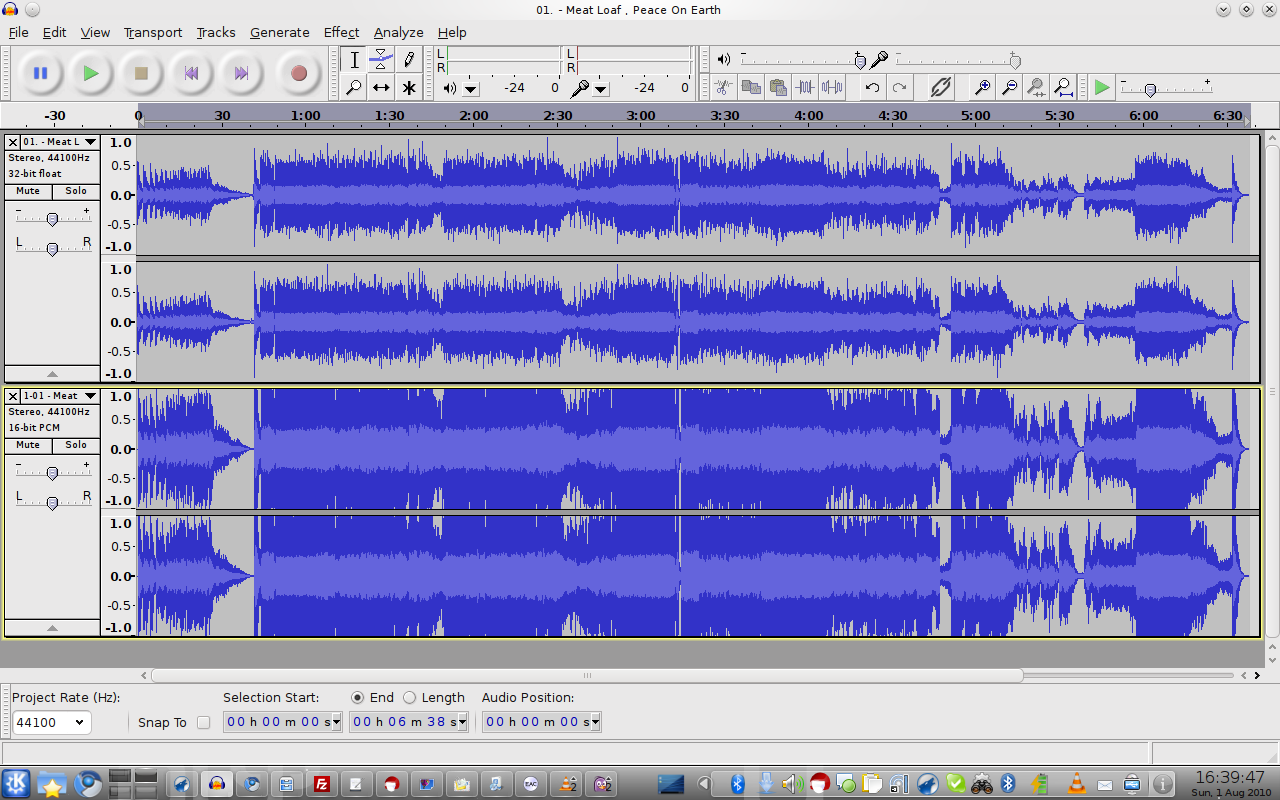Viewport: 1280px width, 800px height.
Task: Click the Skip to End button
Action: pyautogui.click(x=241, y=73)
